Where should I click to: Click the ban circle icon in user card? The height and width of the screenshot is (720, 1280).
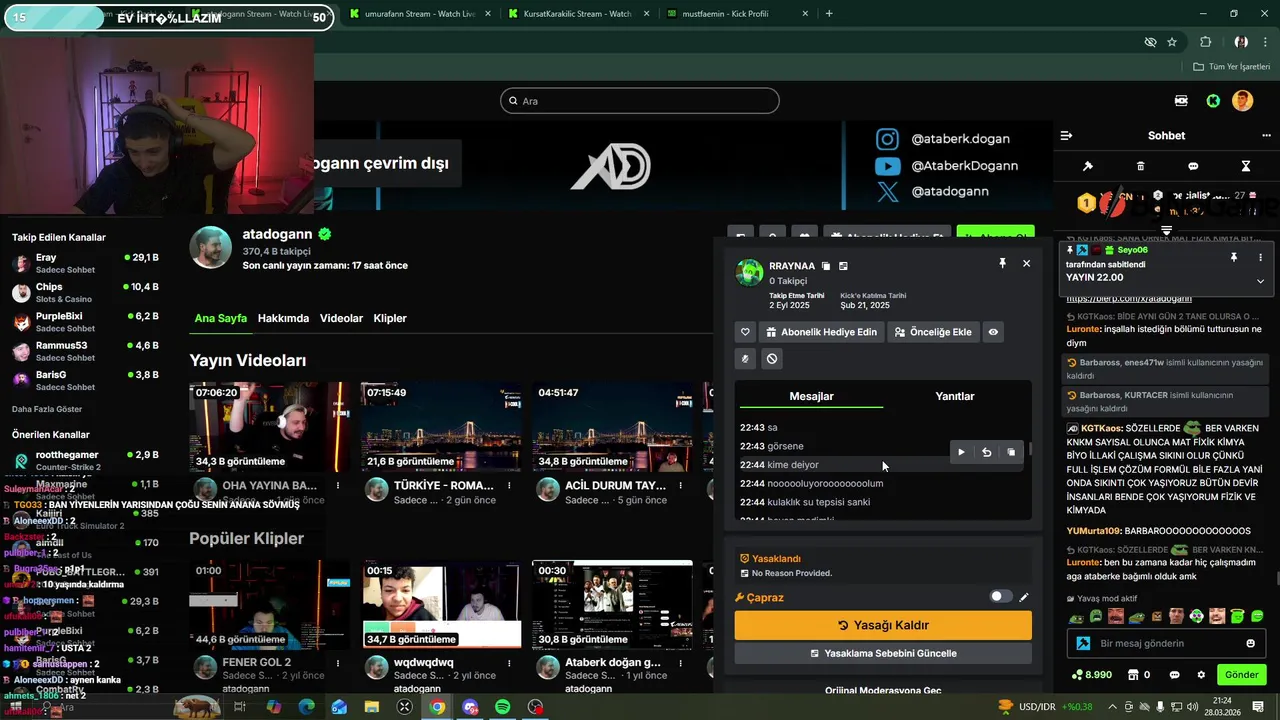click(x=772, y=358)
